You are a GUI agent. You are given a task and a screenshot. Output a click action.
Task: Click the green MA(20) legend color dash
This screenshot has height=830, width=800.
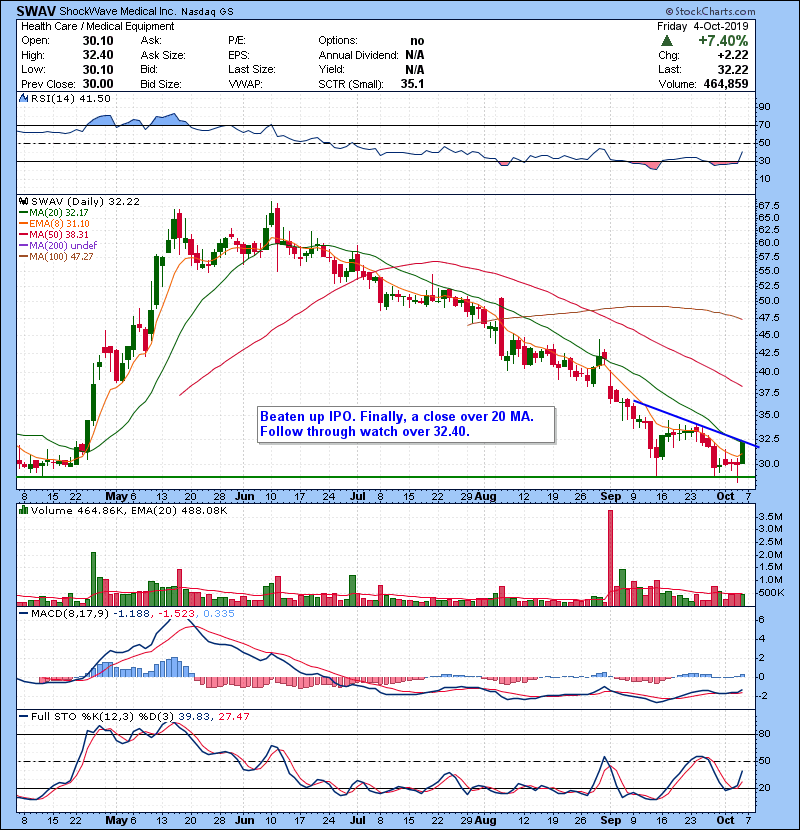[23, 212]
